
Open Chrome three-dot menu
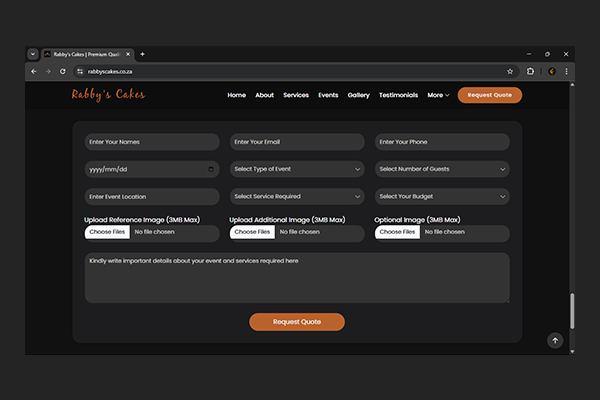click(566, 72)
